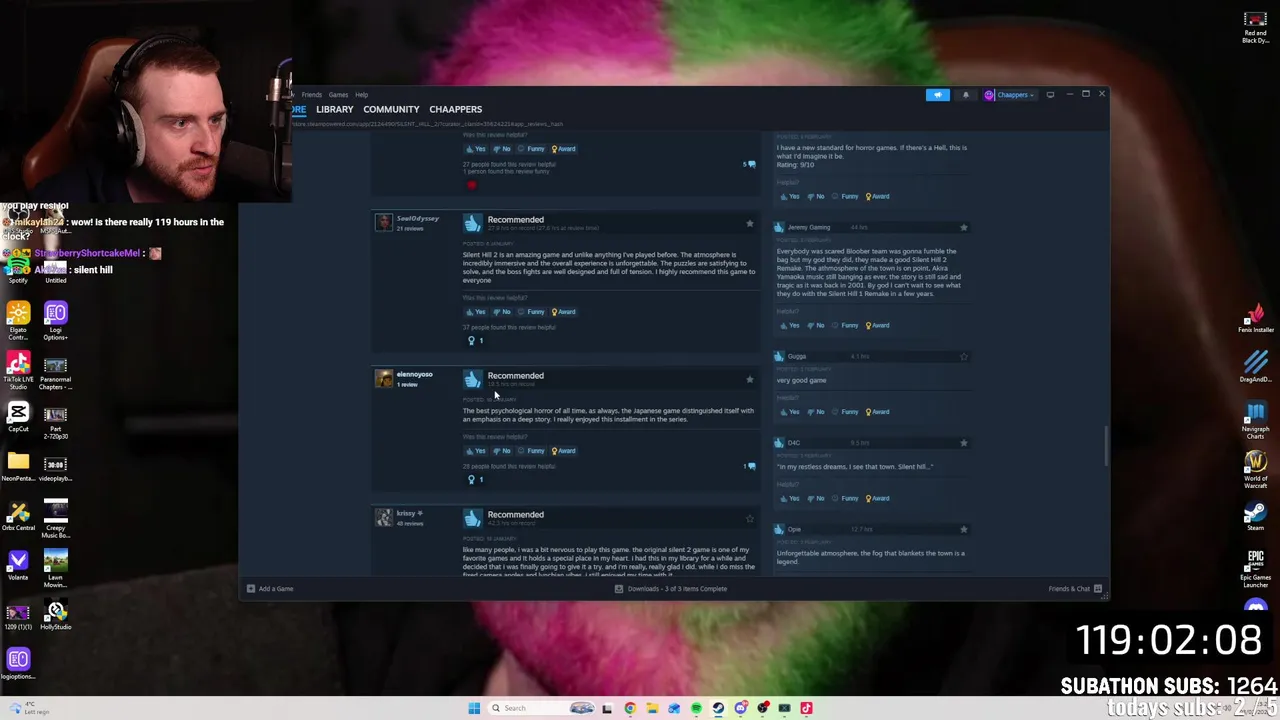Open Steam announcements megaphone icon

[x=937, y=95]
